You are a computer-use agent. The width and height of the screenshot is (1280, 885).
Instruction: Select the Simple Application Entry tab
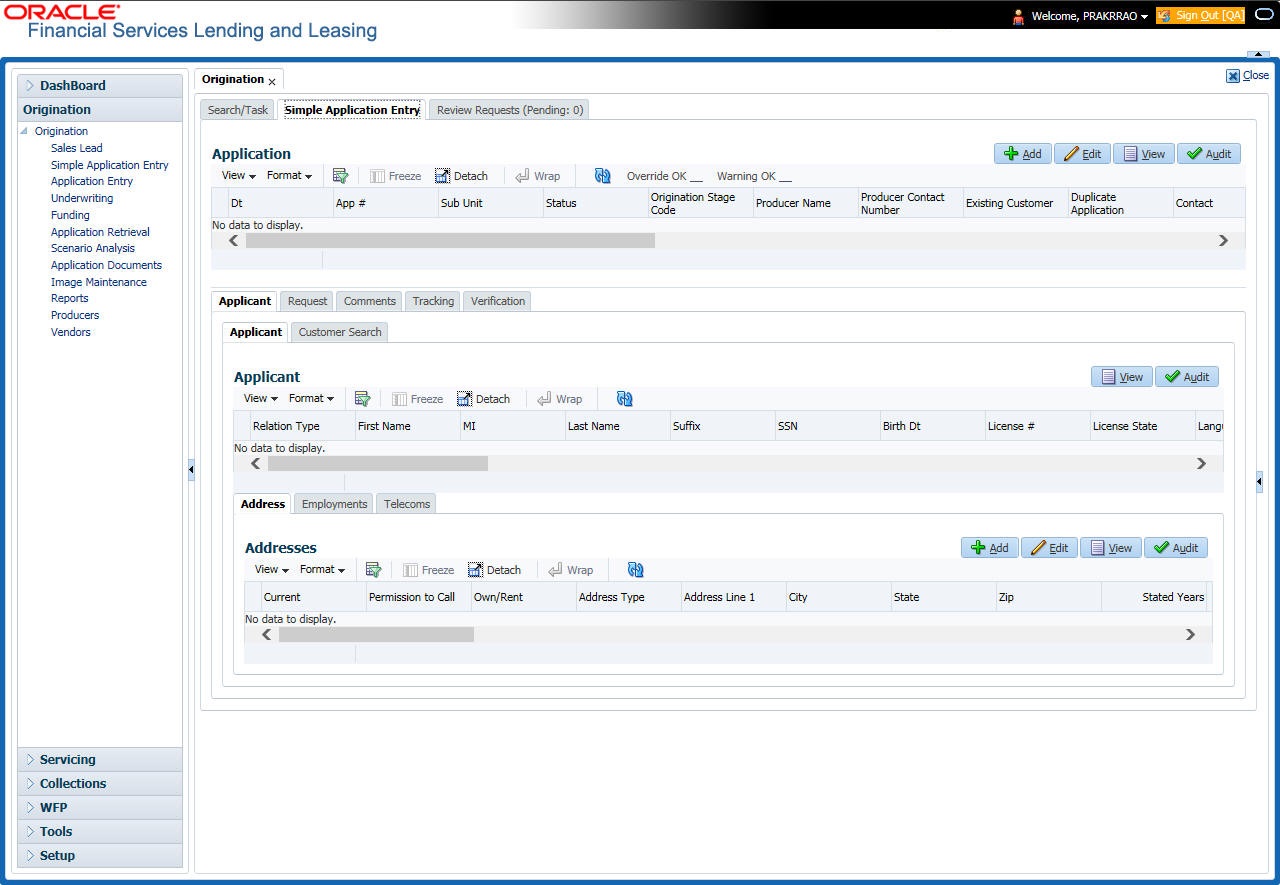(x=352, y=110)
